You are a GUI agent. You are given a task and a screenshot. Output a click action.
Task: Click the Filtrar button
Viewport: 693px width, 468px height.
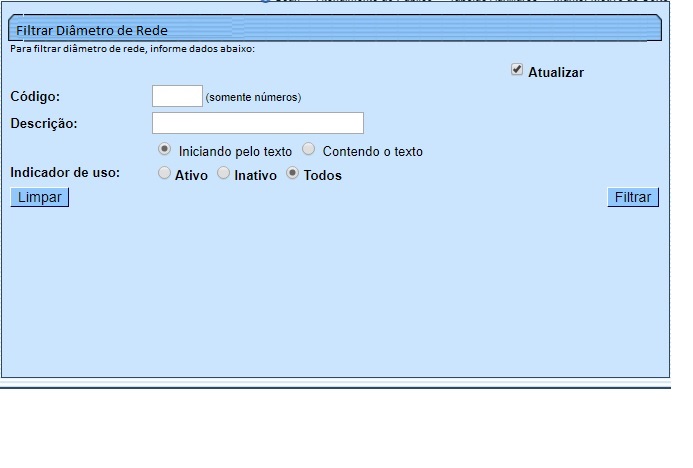tap(632, 197)
